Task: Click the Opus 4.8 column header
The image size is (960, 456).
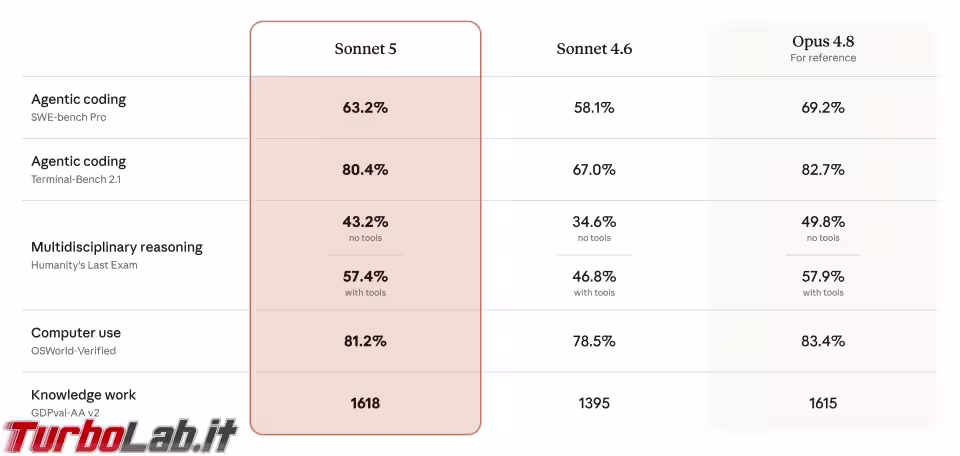Action: point(823,41)
